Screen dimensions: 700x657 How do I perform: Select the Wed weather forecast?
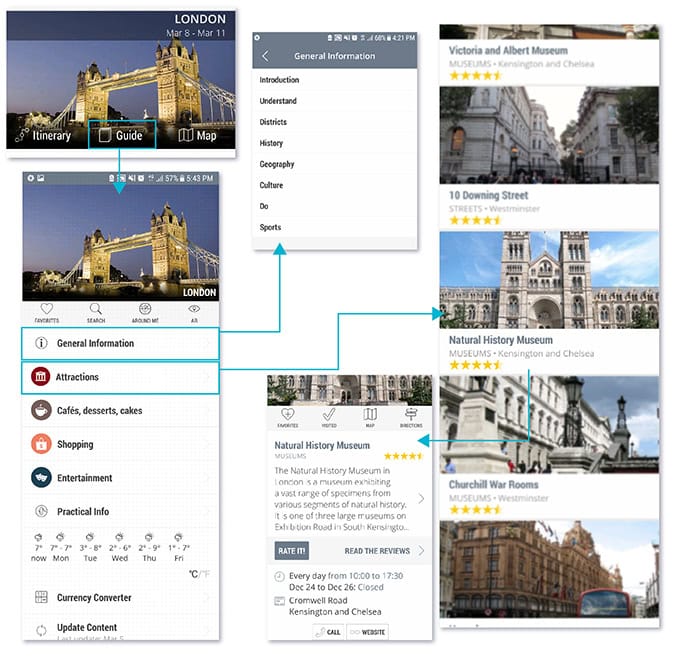click(x=120, y=547)
